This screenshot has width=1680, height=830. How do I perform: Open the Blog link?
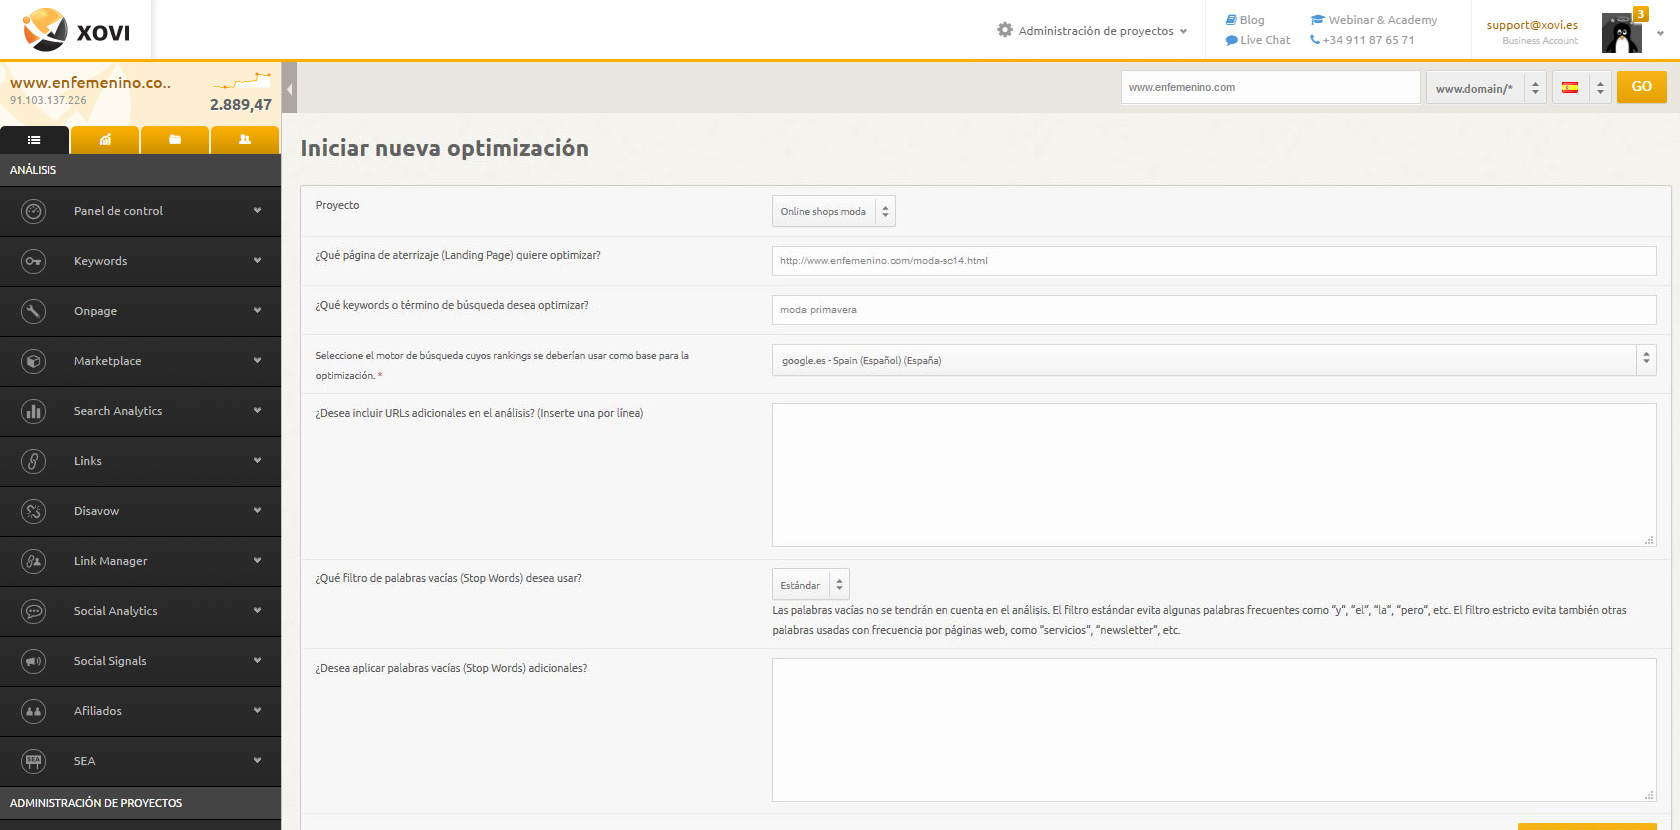tap(1245, 20)
